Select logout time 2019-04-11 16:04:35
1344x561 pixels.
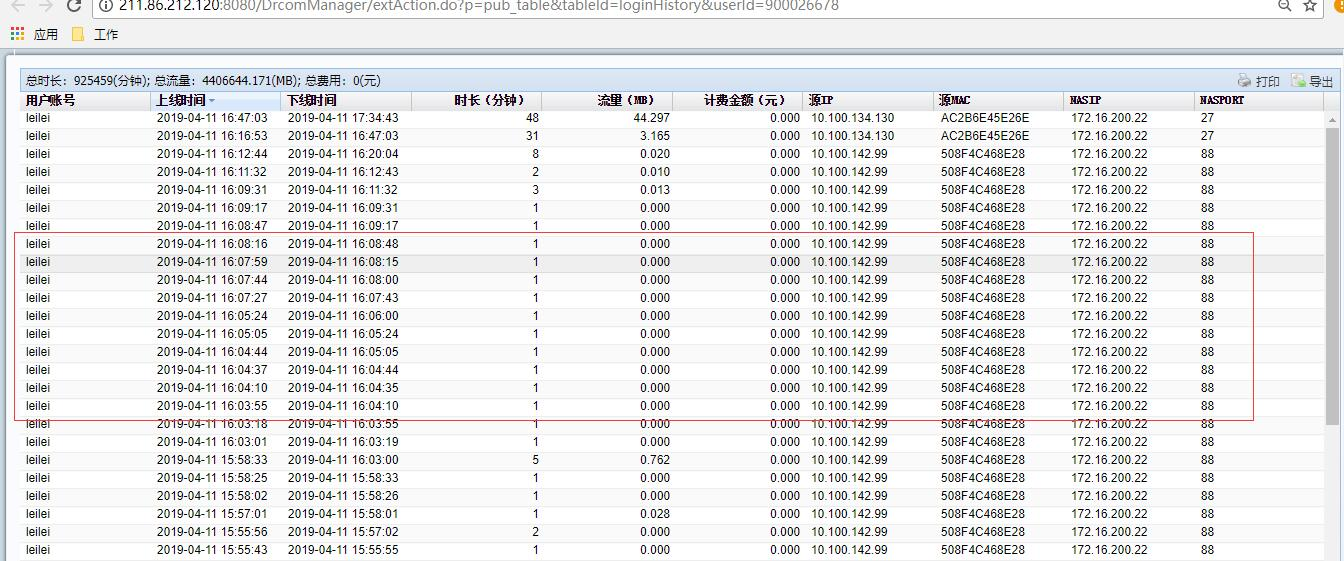click(x=343, y=388)
